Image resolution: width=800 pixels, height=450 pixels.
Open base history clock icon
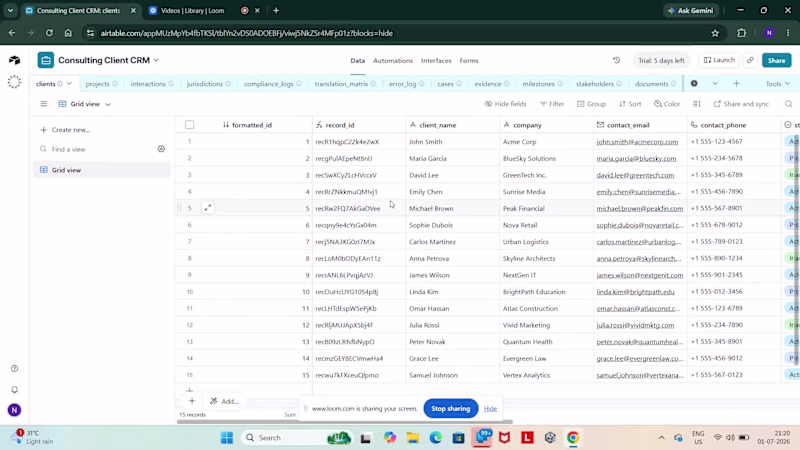pyautogui.click(x=616, y=60)
